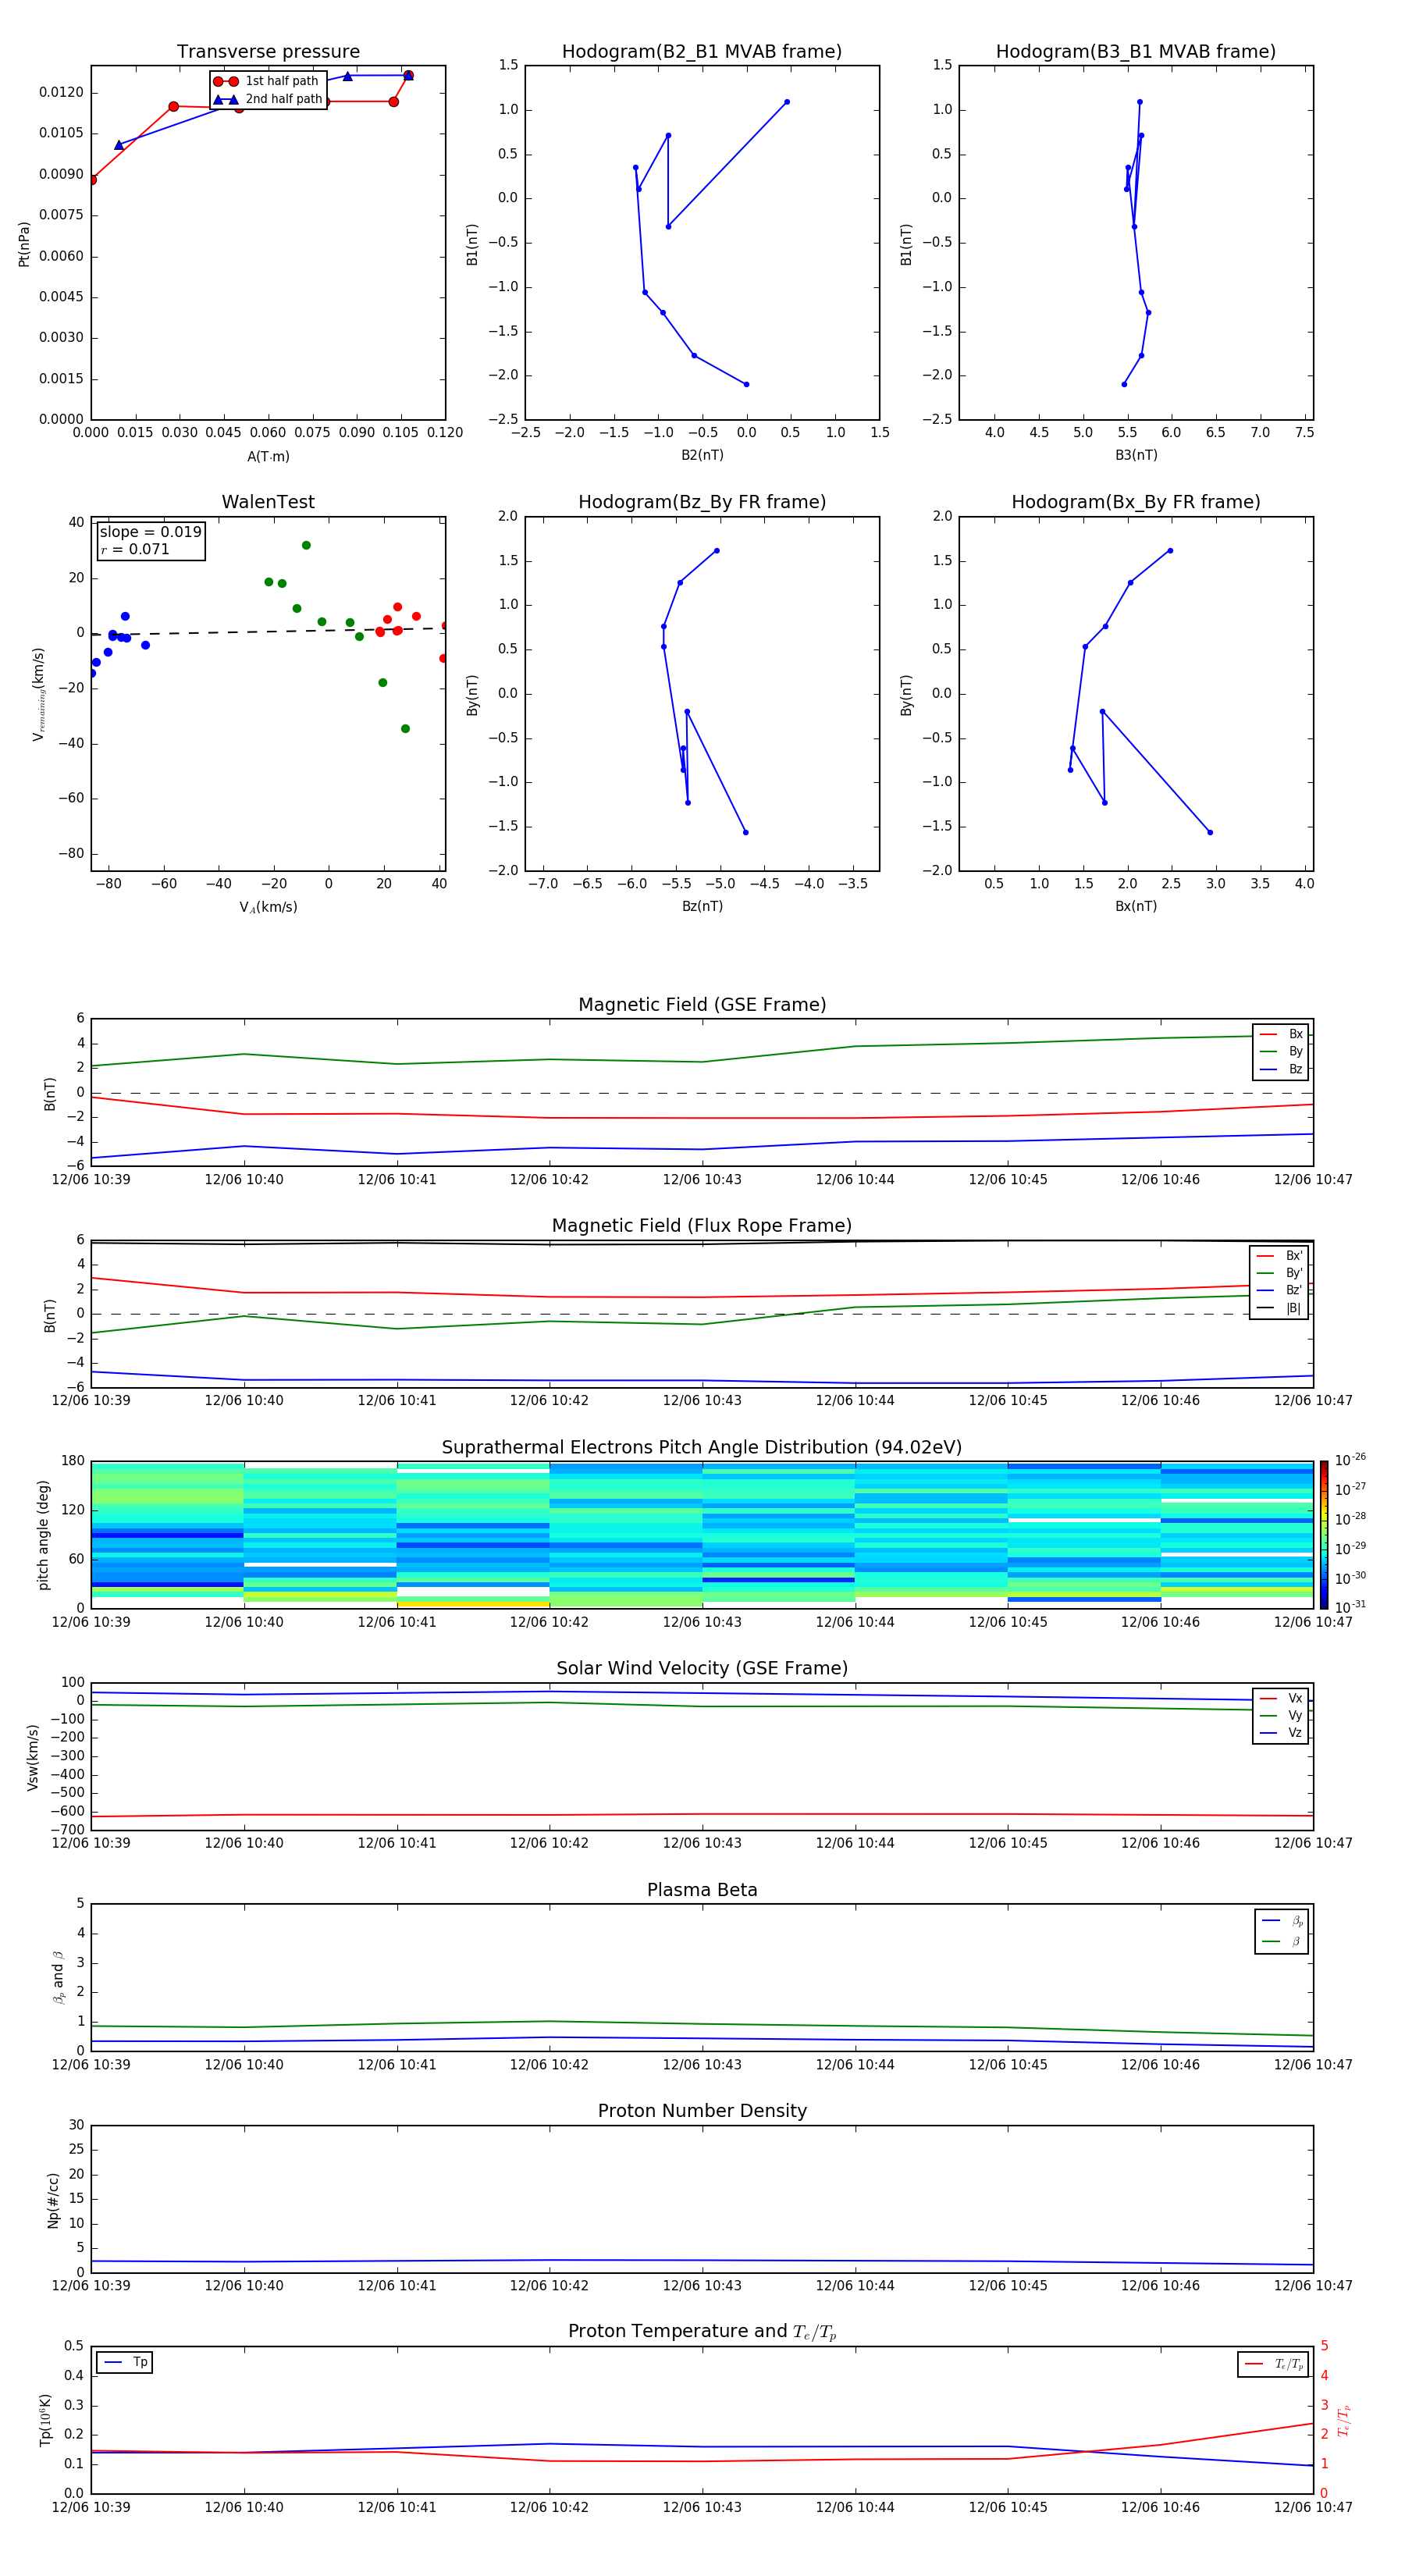This screenshot has width=1405, height=2576.
Task: Click the "Pt(nPa)" axis label
Action: tap(24, 244)
